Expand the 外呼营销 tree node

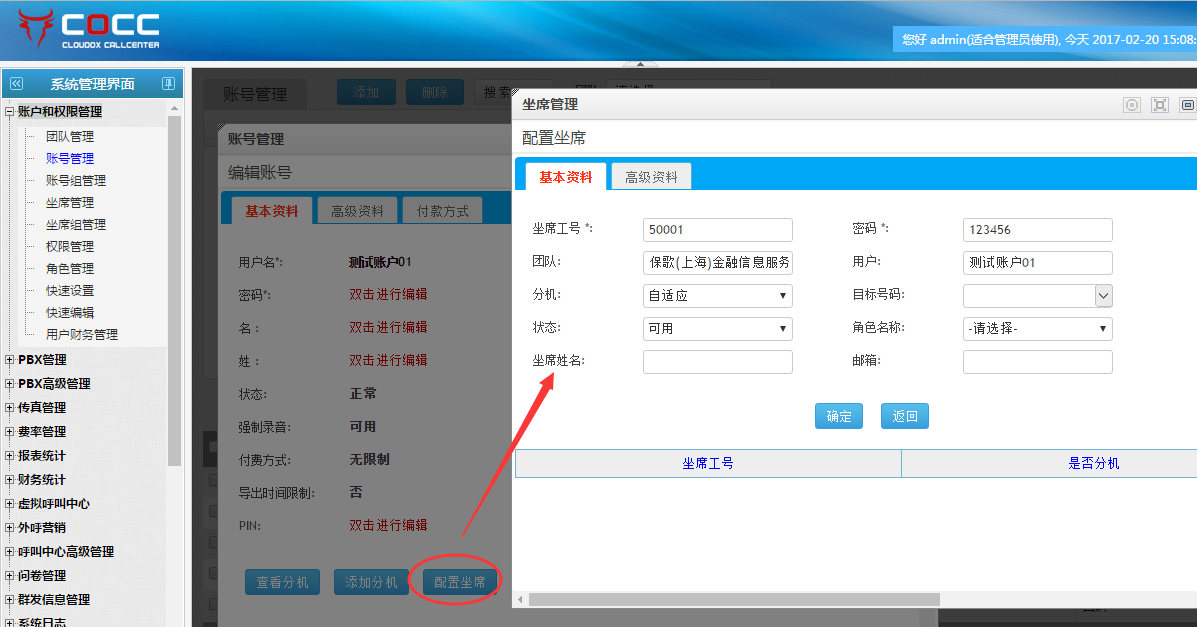tap(10, 528)
